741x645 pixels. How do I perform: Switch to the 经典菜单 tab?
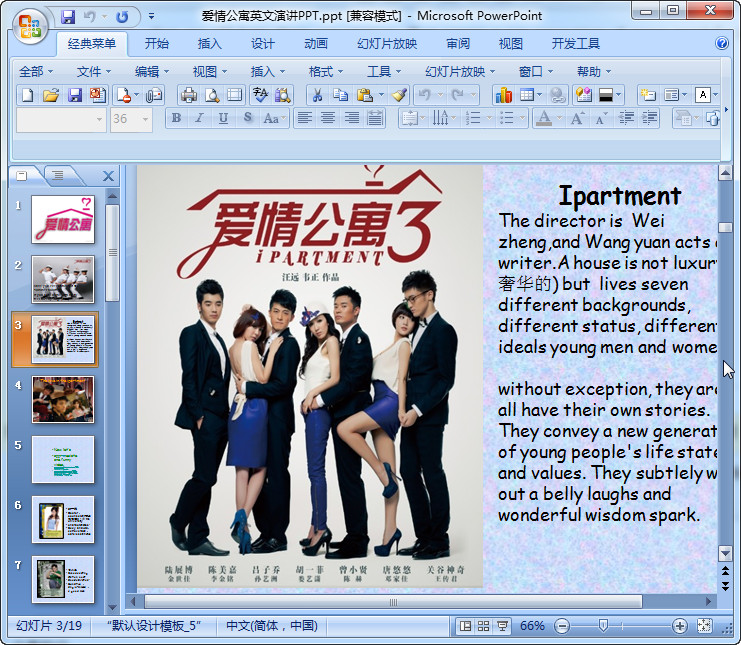pyautogui.click(x=92, y=44)
